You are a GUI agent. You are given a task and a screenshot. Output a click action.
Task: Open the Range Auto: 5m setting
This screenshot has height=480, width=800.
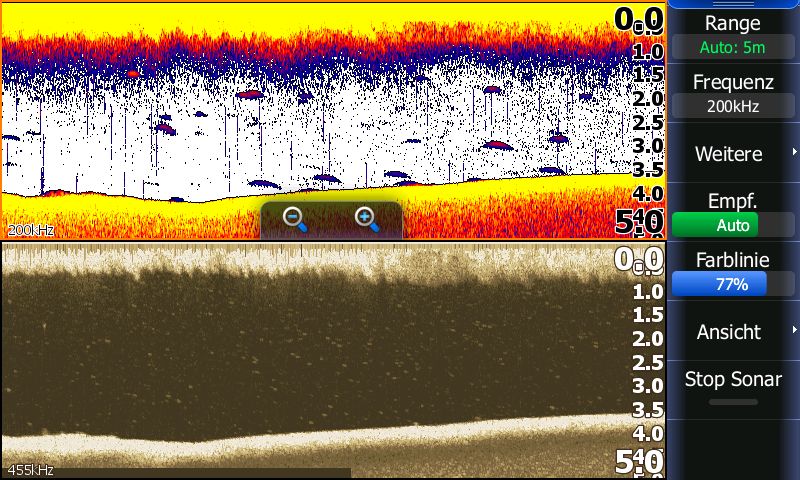(732, 47)
